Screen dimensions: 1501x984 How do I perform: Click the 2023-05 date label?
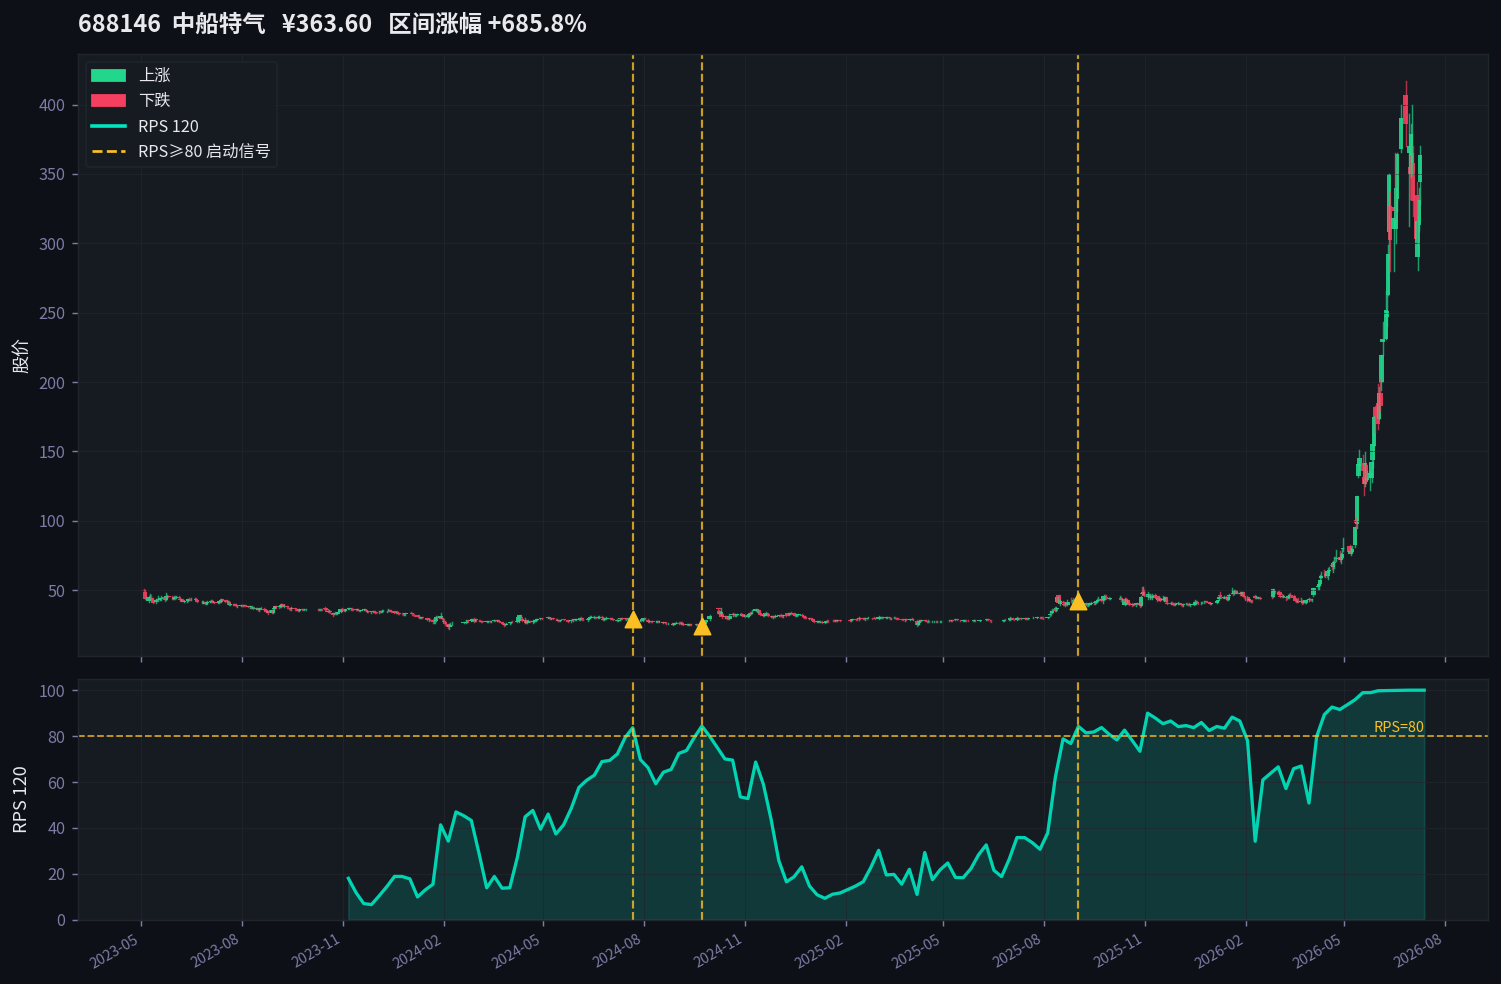116,951
